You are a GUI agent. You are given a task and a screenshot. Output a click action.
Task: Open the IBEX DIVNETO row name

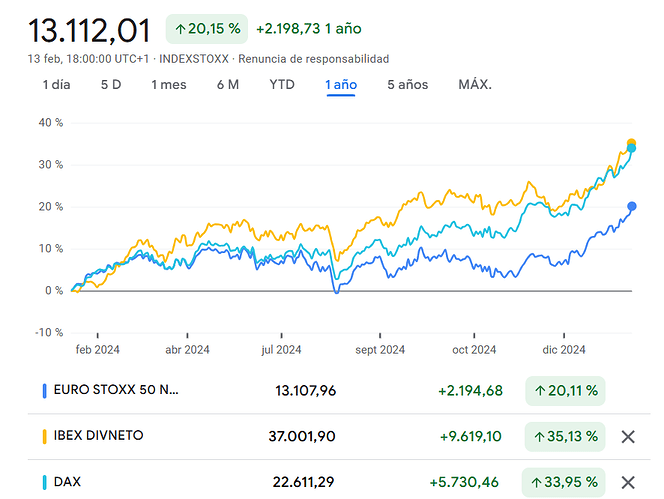98,435
